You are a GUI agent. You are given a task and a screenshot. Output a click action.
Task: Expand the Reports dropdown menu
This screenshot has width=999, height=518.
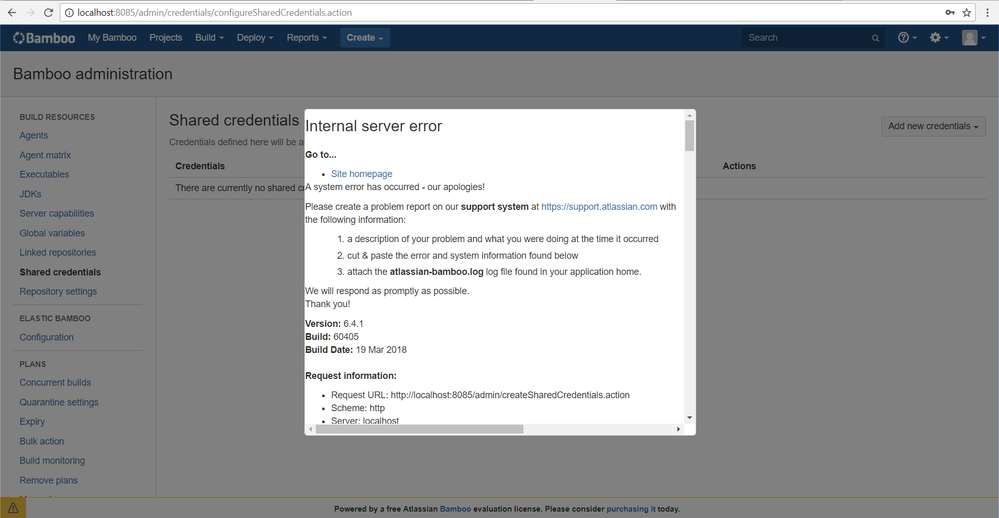coord(306,38)
